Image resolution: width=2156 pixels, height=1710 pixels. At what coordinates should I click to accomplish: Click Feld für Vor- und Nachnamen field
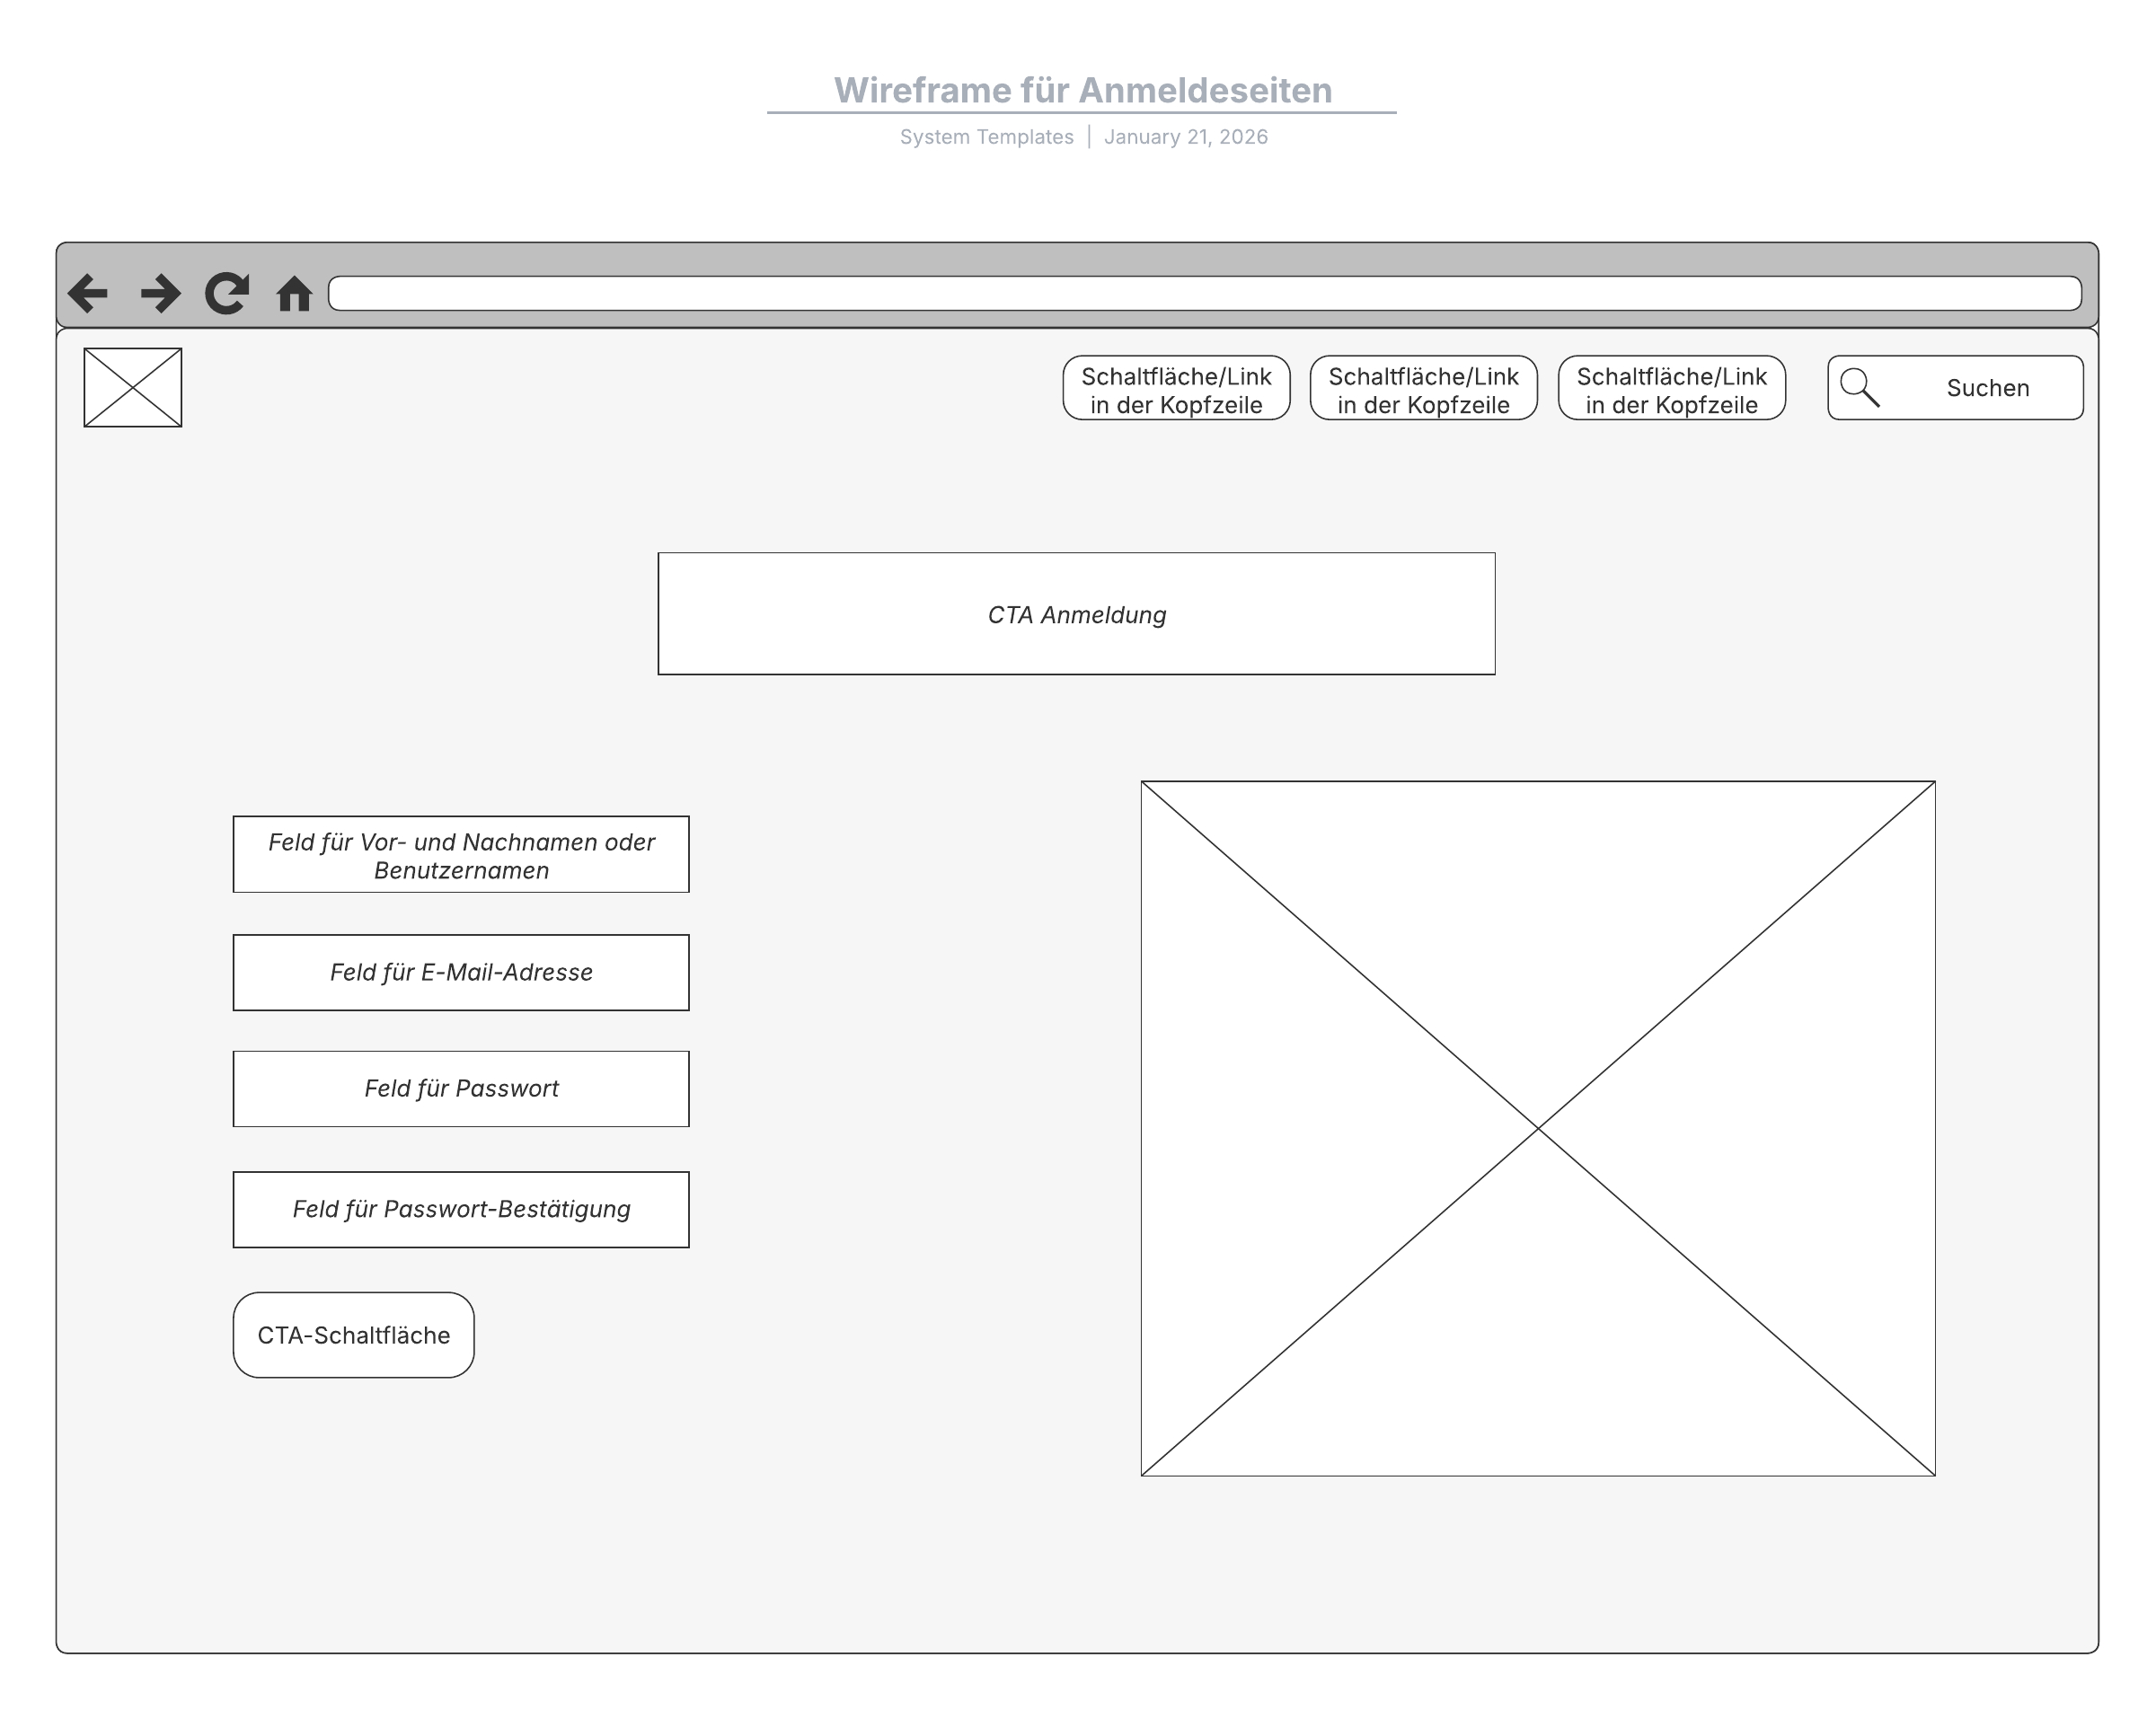pyautogui.click(x=461, y=855)
